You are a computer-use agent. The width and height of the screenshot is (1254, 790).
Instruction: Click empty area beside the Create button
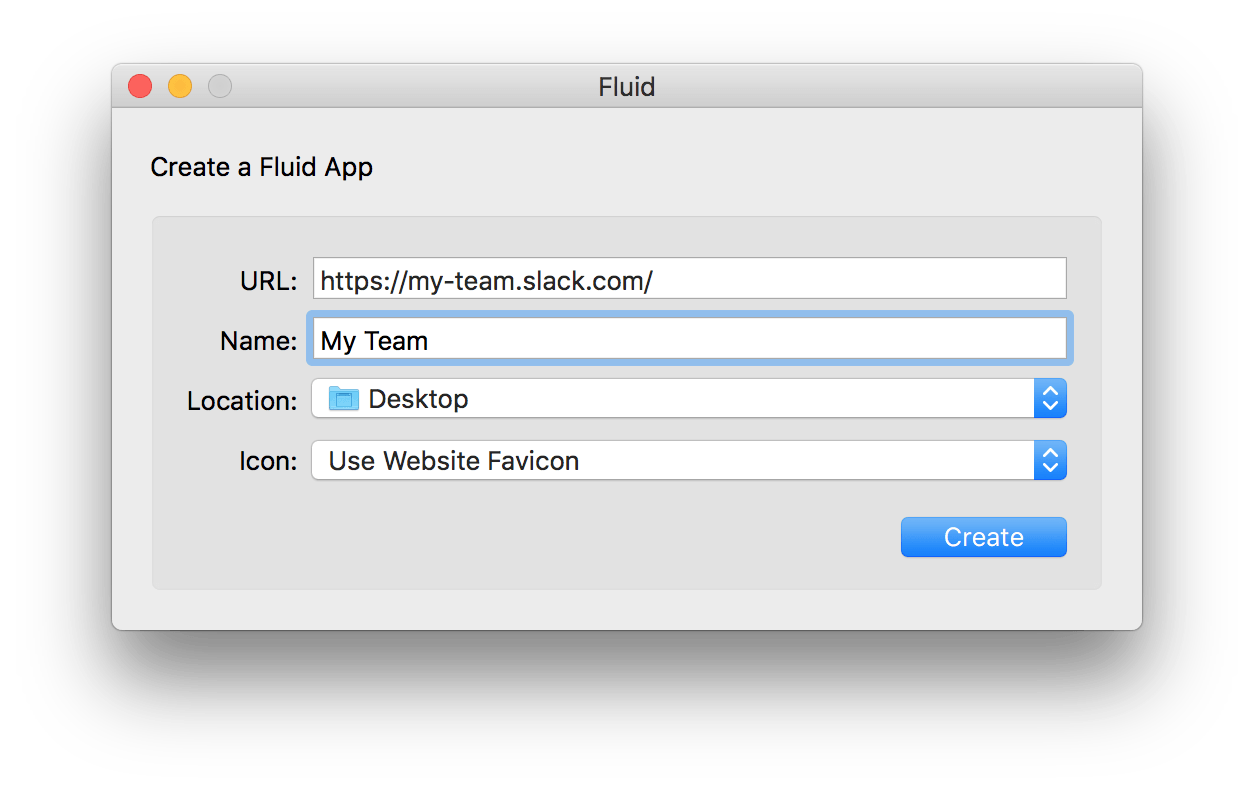coord(600,538)
